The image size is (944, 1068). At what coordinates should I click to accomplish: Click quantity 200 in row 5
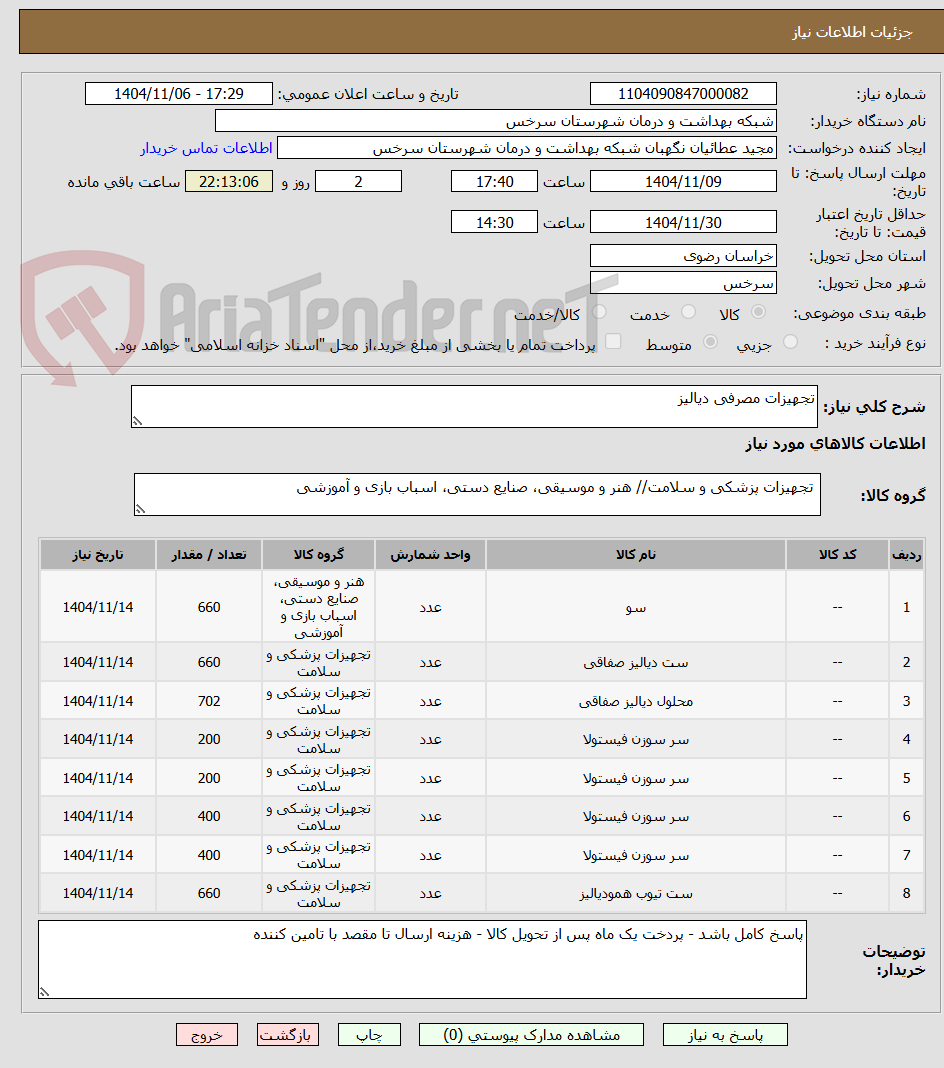[208, 778]
